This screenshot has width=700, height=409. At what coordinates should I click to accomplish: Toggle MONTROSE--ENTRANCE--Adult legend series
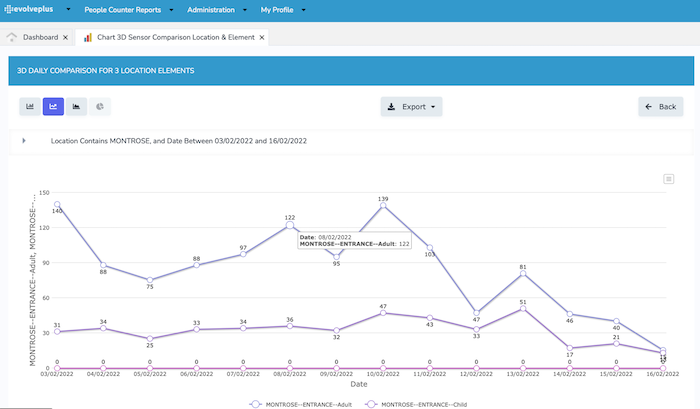[300, 404]
